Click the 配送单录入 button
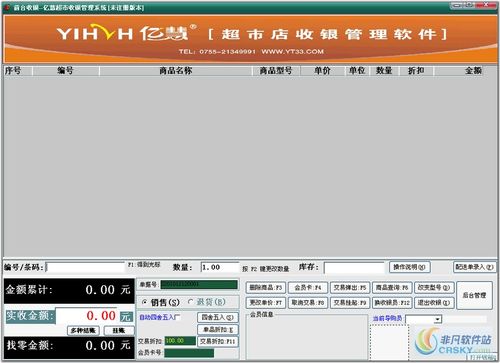Viewport: 500px width, 363px height. [474, 267]
